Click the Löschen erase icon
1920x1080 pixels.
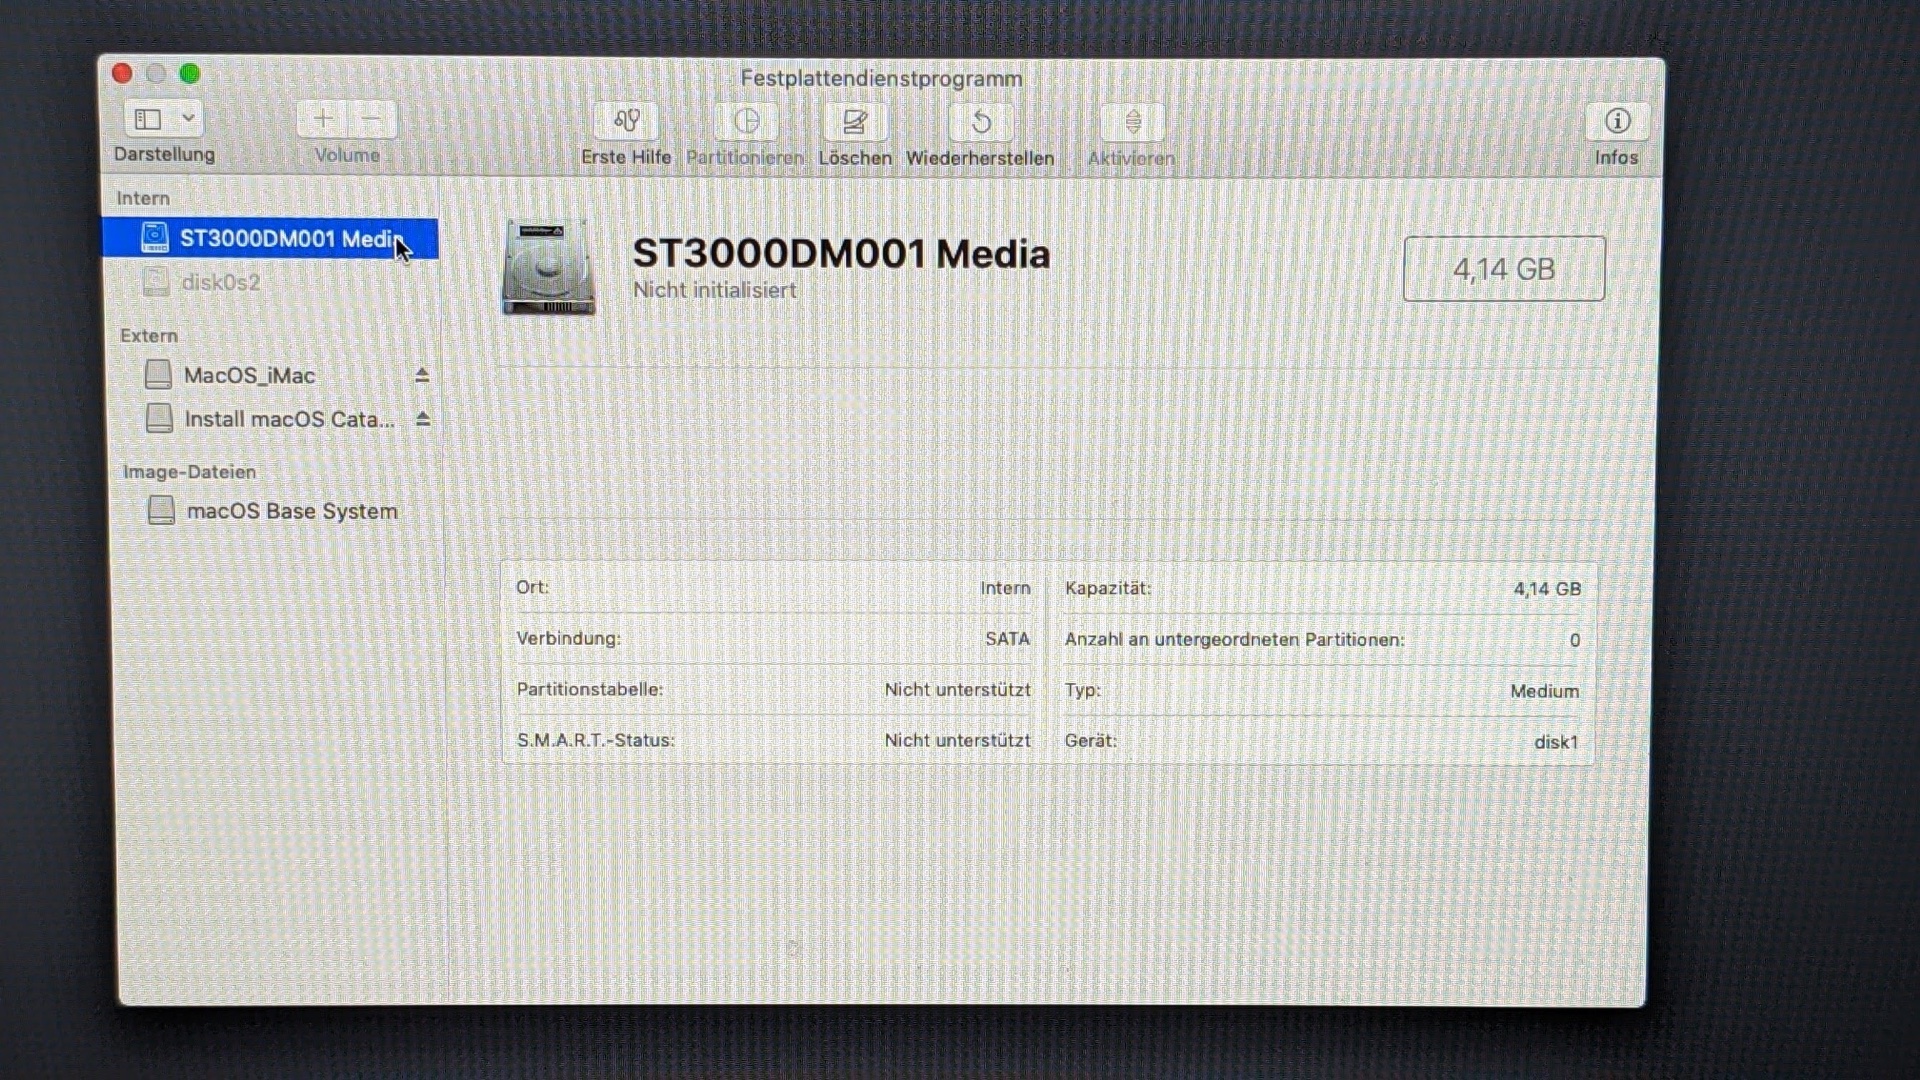click(x=854, y=121)
